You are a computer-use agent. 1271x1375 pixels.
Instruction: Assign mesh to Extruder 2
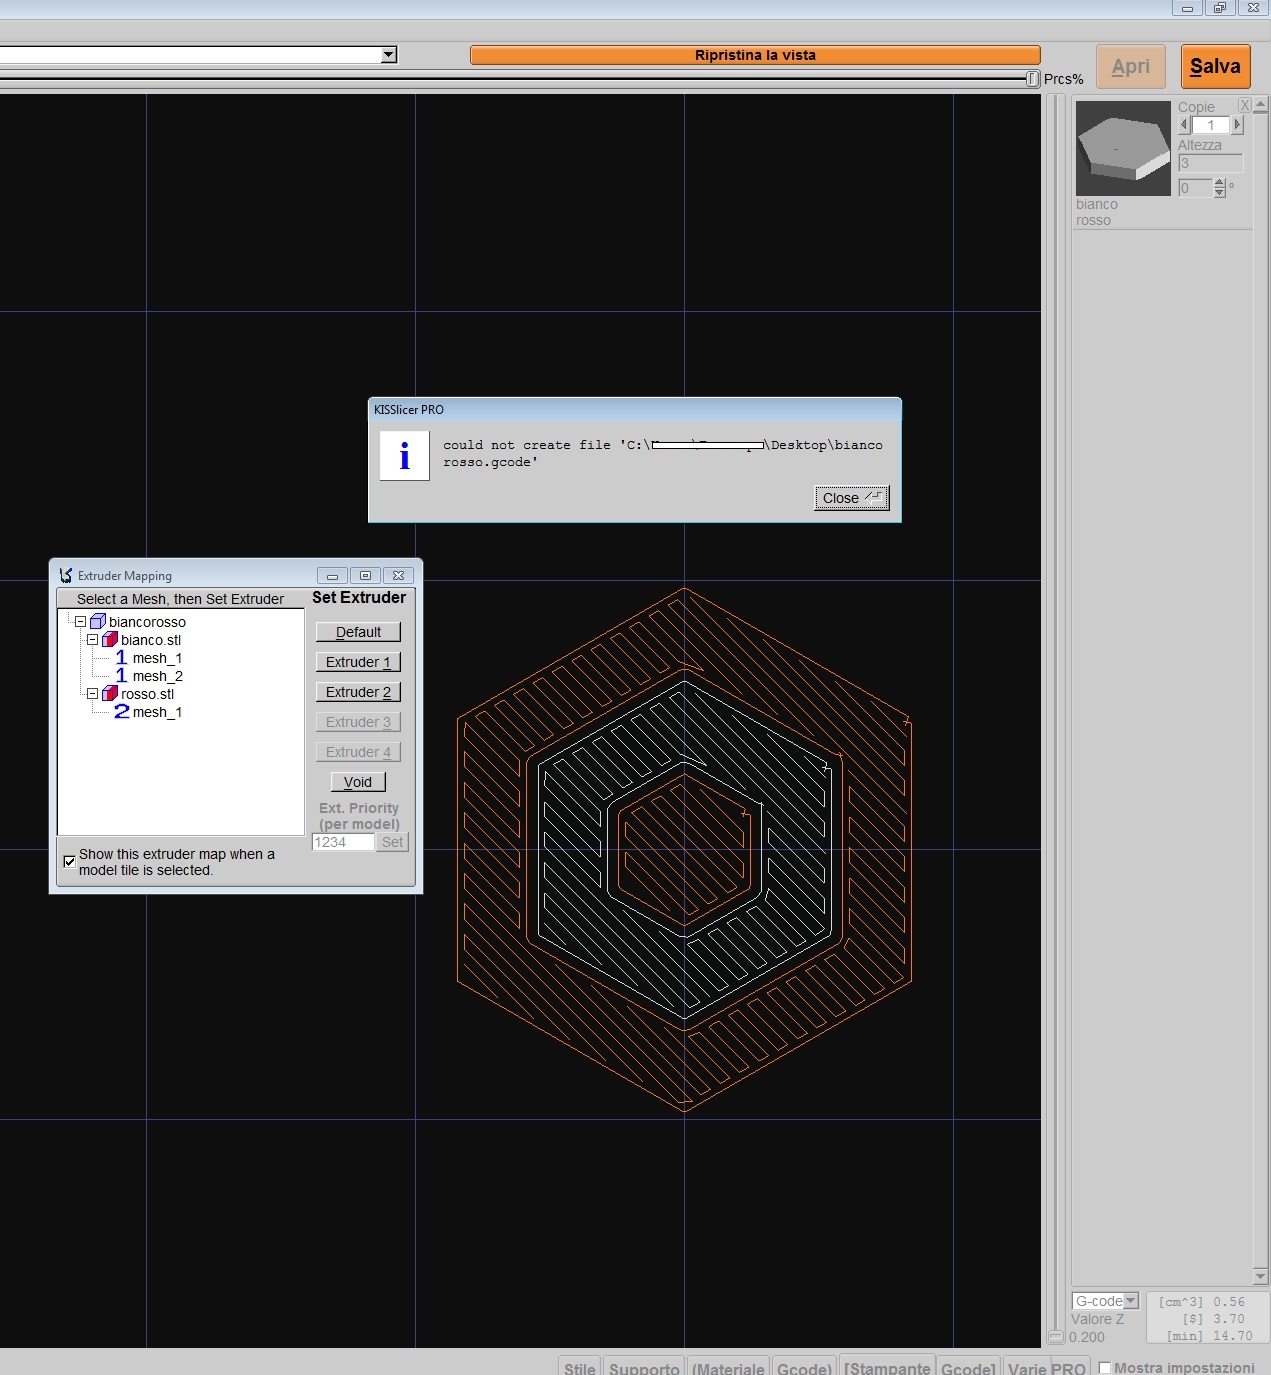pyautogui.click(x=358, y=692)
